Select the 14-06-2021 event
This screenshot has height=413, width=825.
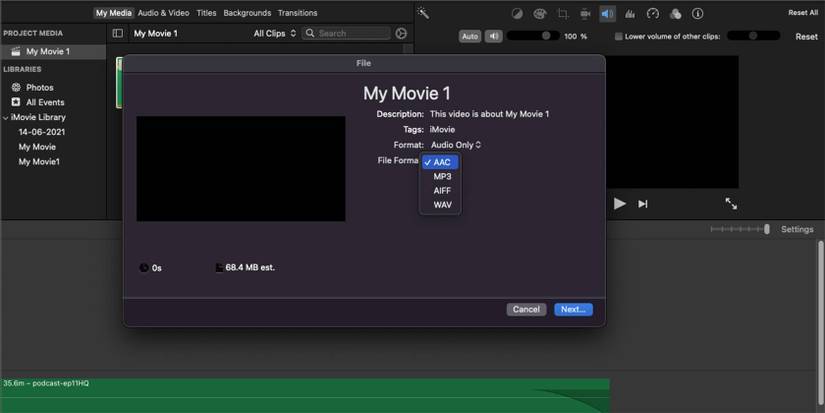pos(42,132)
